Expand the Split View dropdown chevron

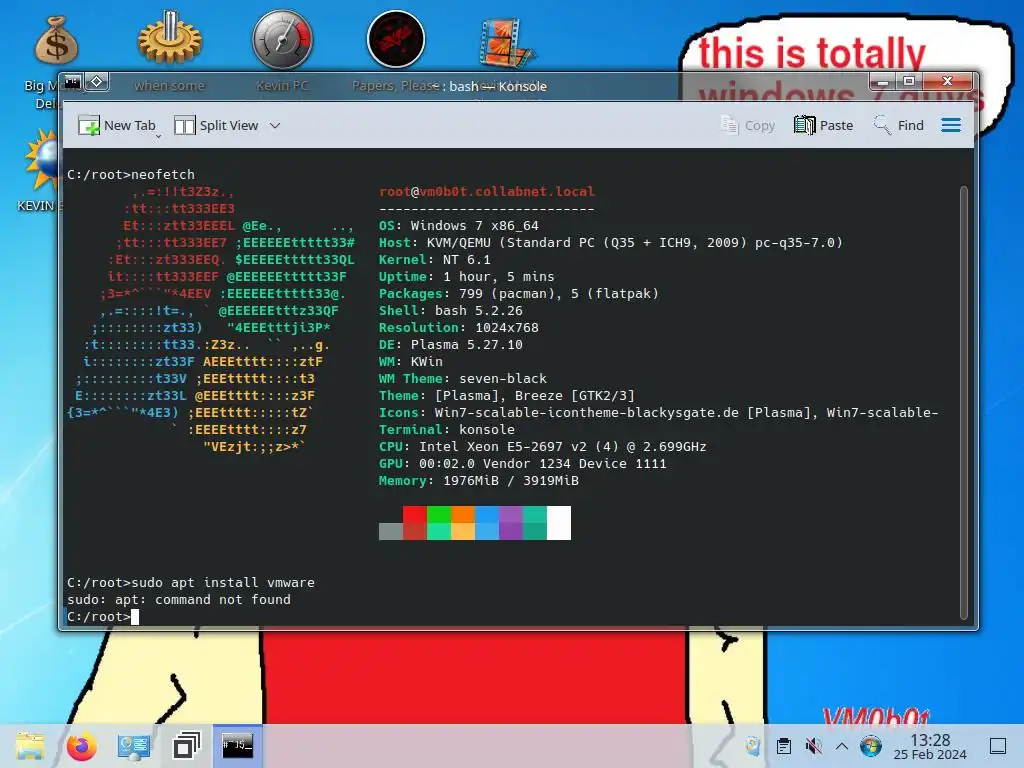[275, 125]
